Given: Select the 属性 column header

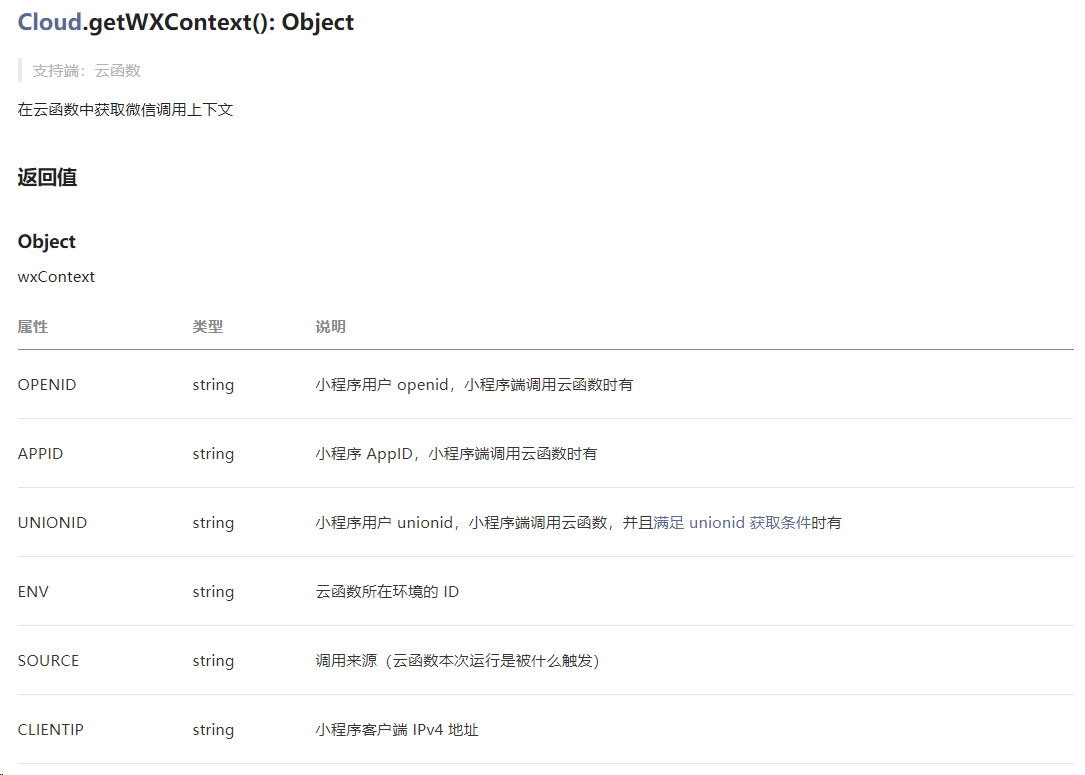Looking at the screenshot, I should [30, 326].
